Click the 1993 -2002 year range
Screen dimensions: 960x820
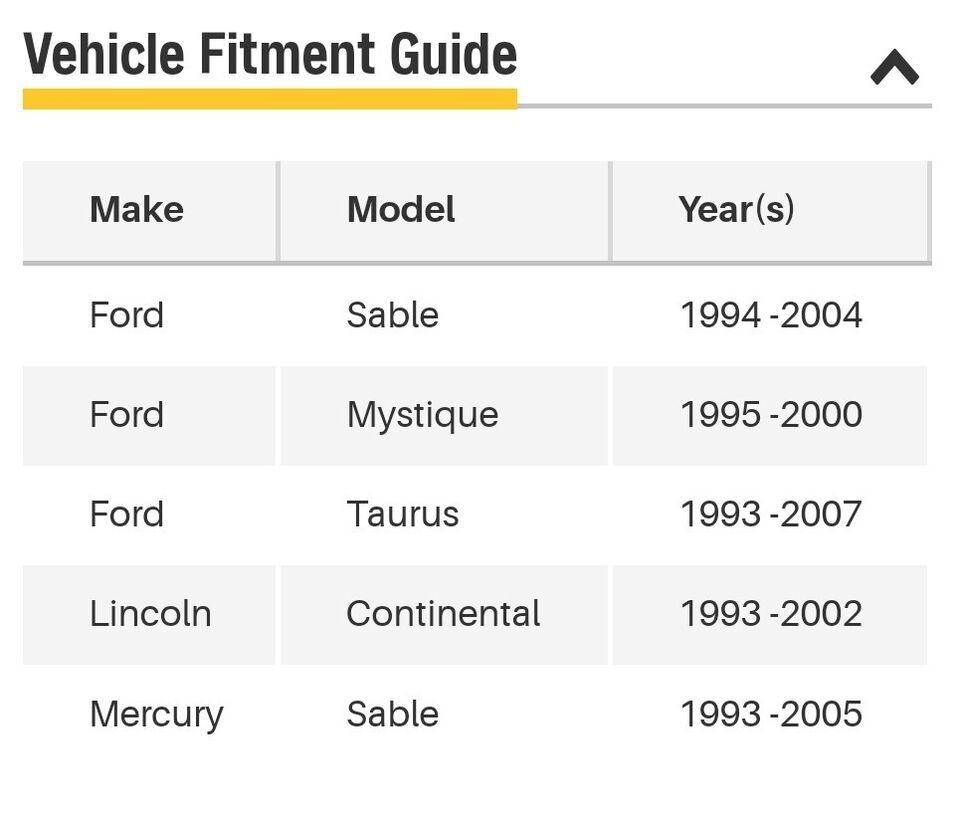[771, 614]
